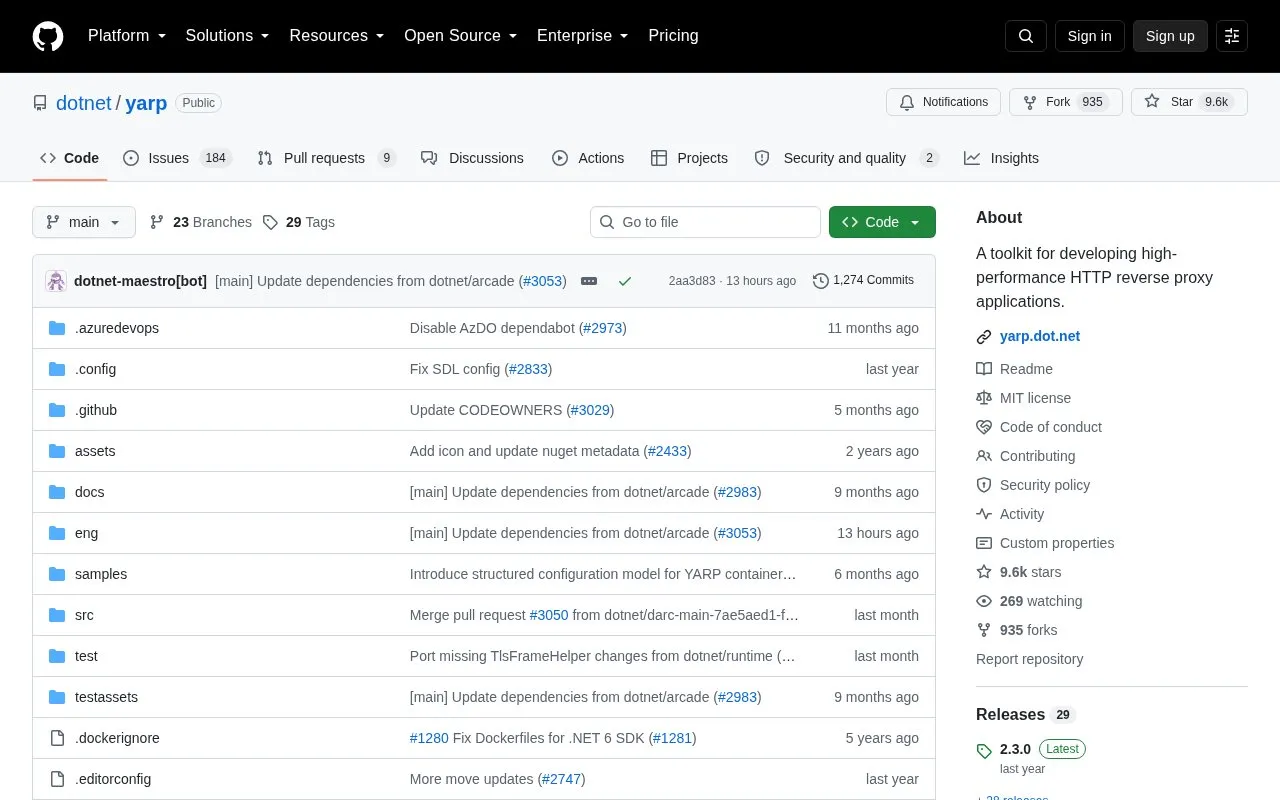The width and height of the screenshot is (1280, 800).
Task: Open the Pricing link
Action: pos(673,36)
